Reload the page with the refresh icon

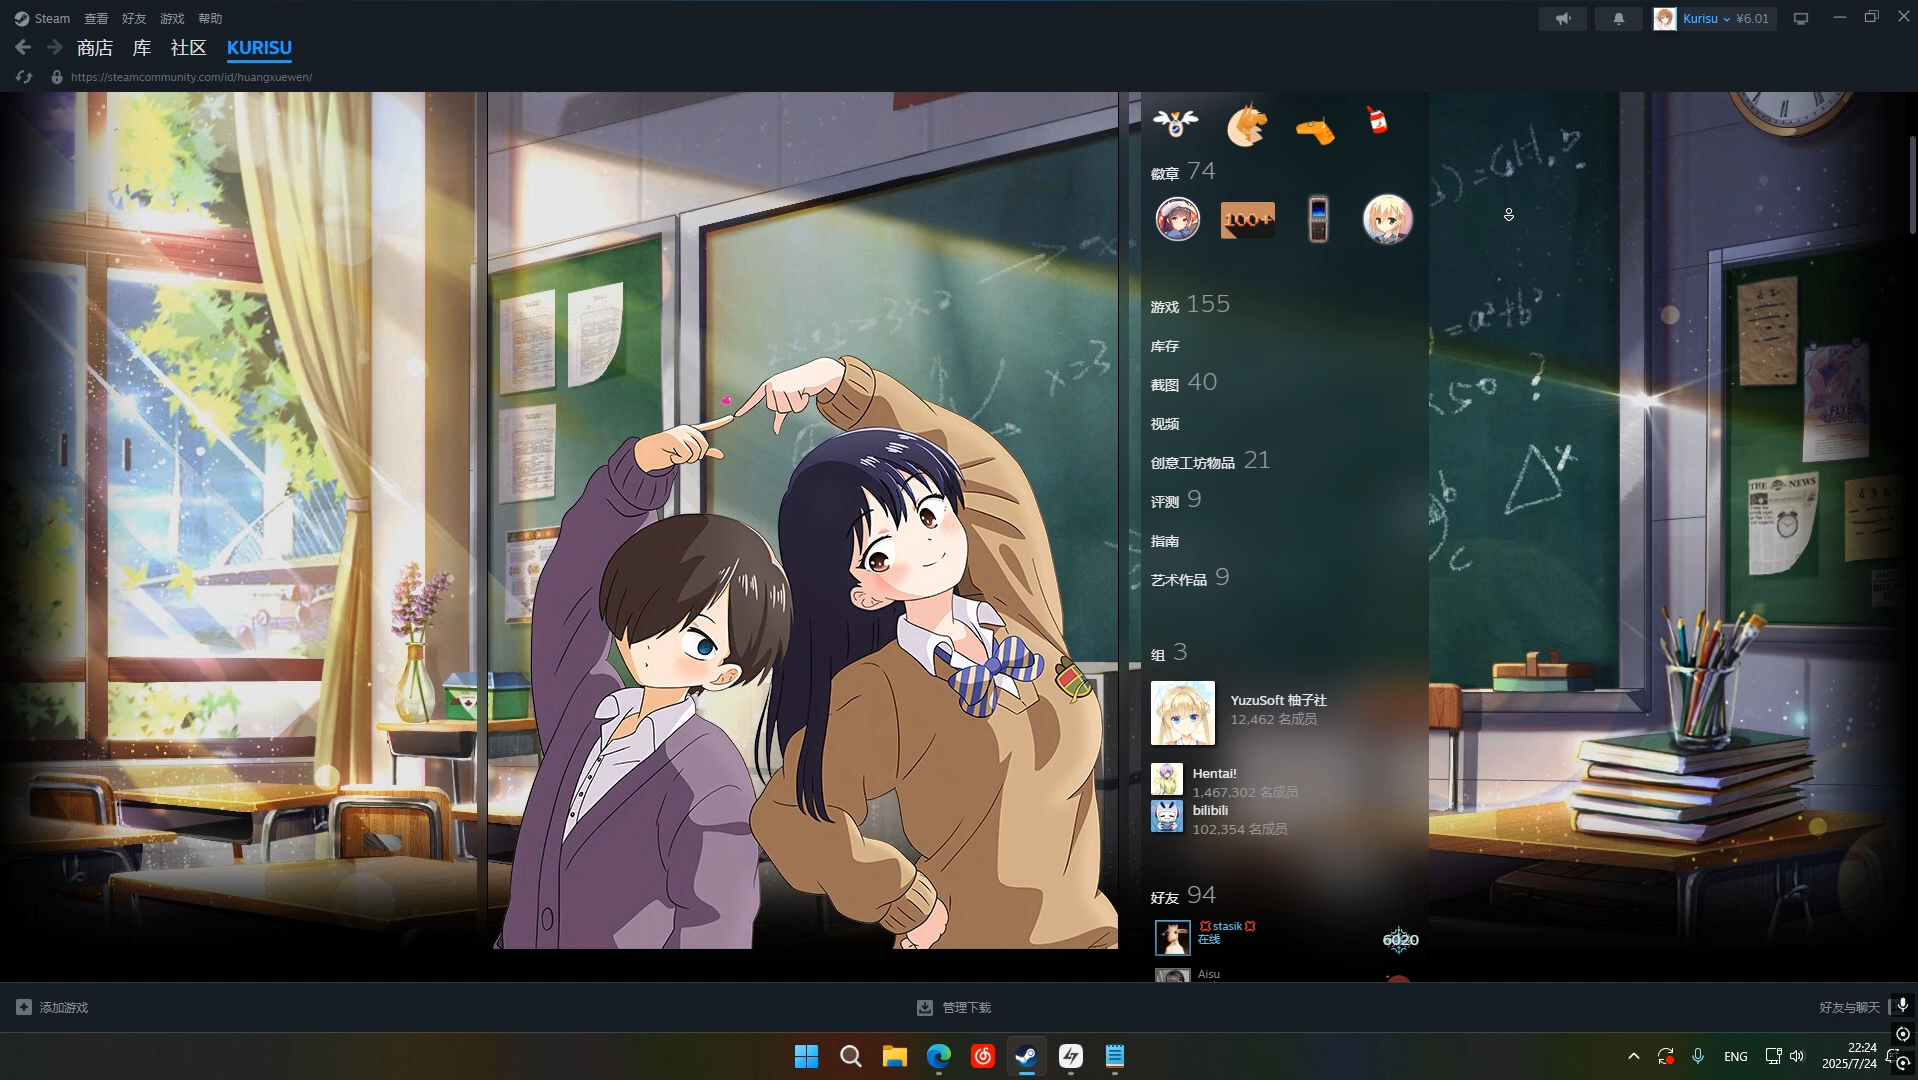click(24, 77)
